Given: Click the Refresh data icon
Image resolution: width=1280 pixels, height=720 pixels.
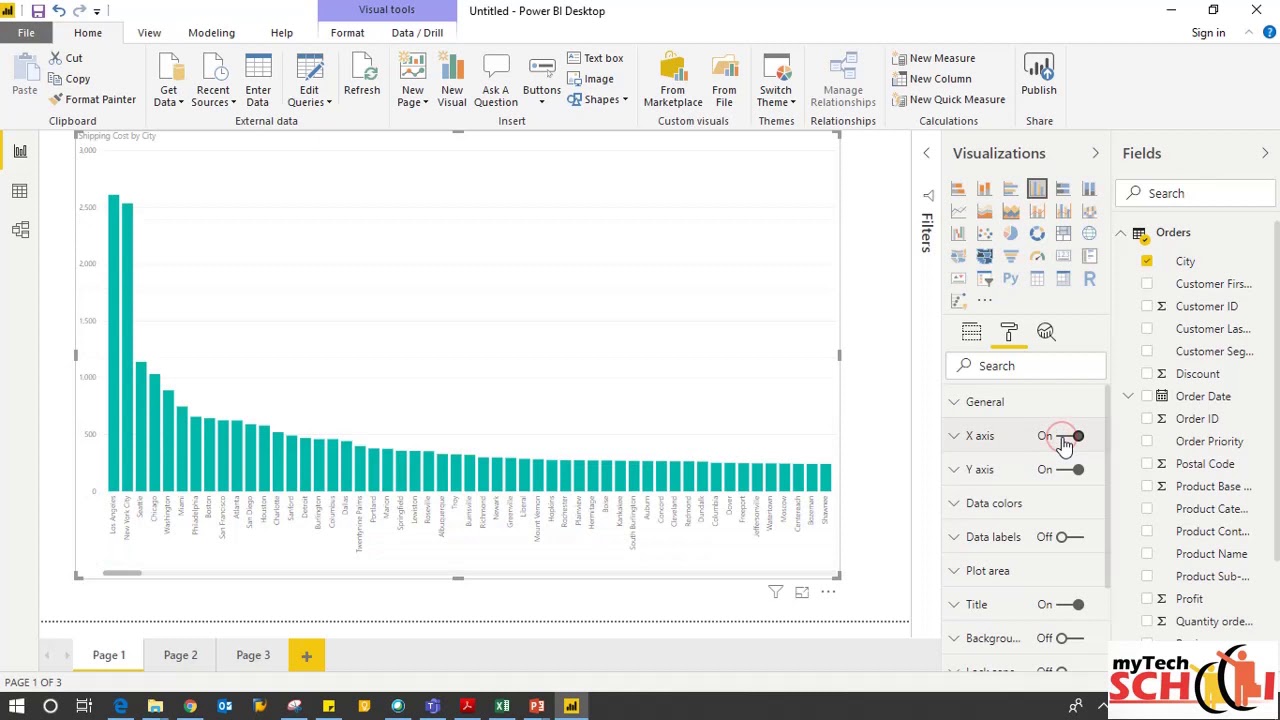Looking at the screenshot, I should 362,70.
